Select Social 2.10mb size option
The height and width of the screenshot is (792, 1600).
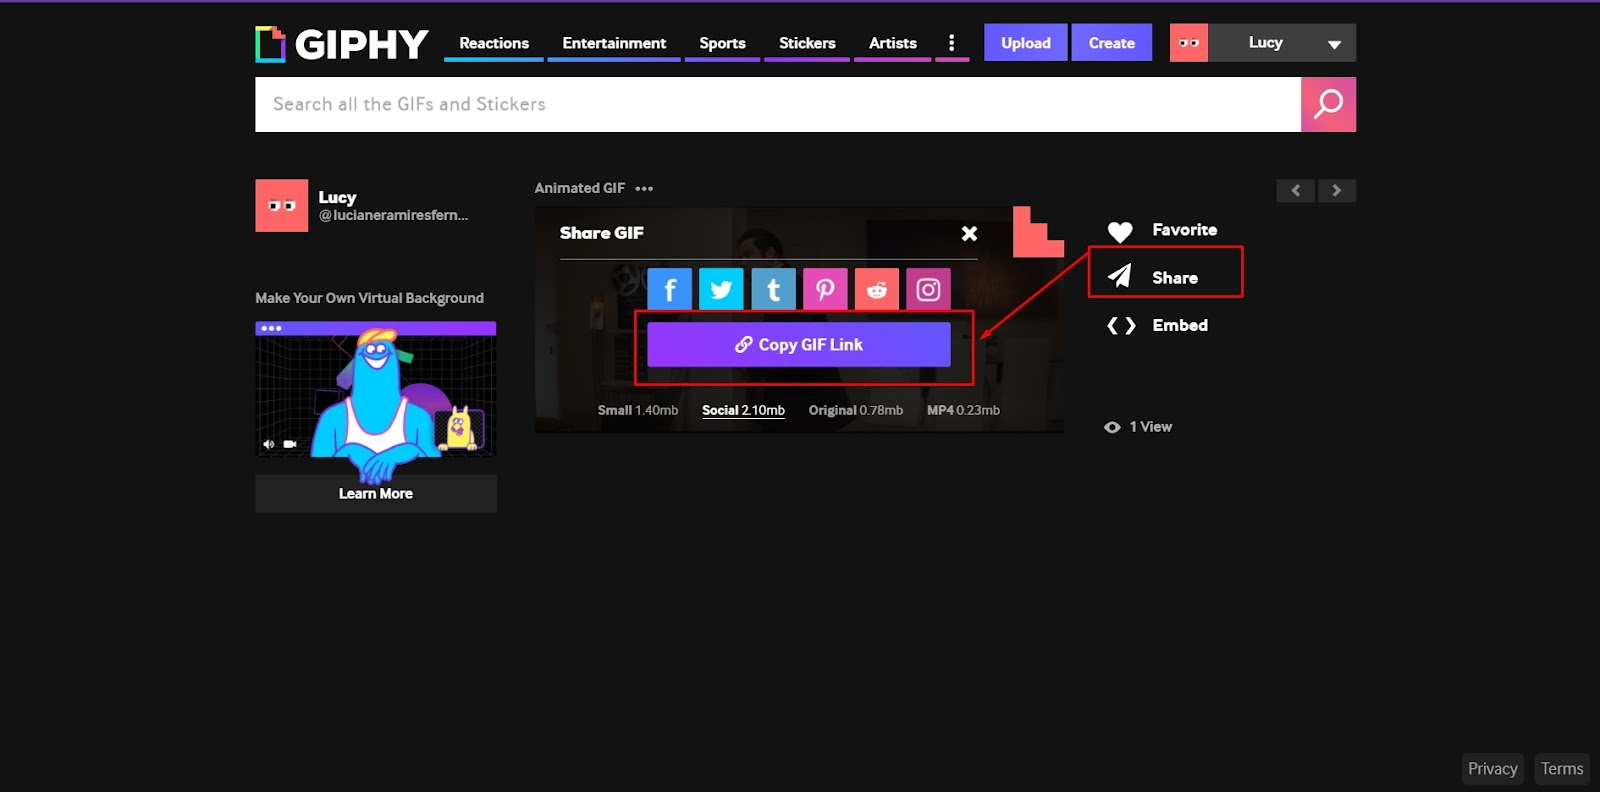click(x=743, y=410)
